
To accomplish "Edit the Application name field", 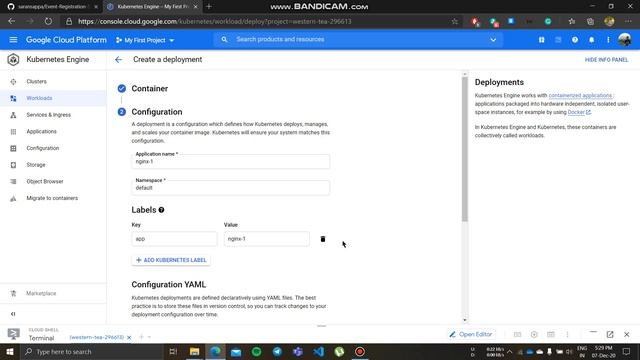I will pyautogui.click(x=231, y=162).
